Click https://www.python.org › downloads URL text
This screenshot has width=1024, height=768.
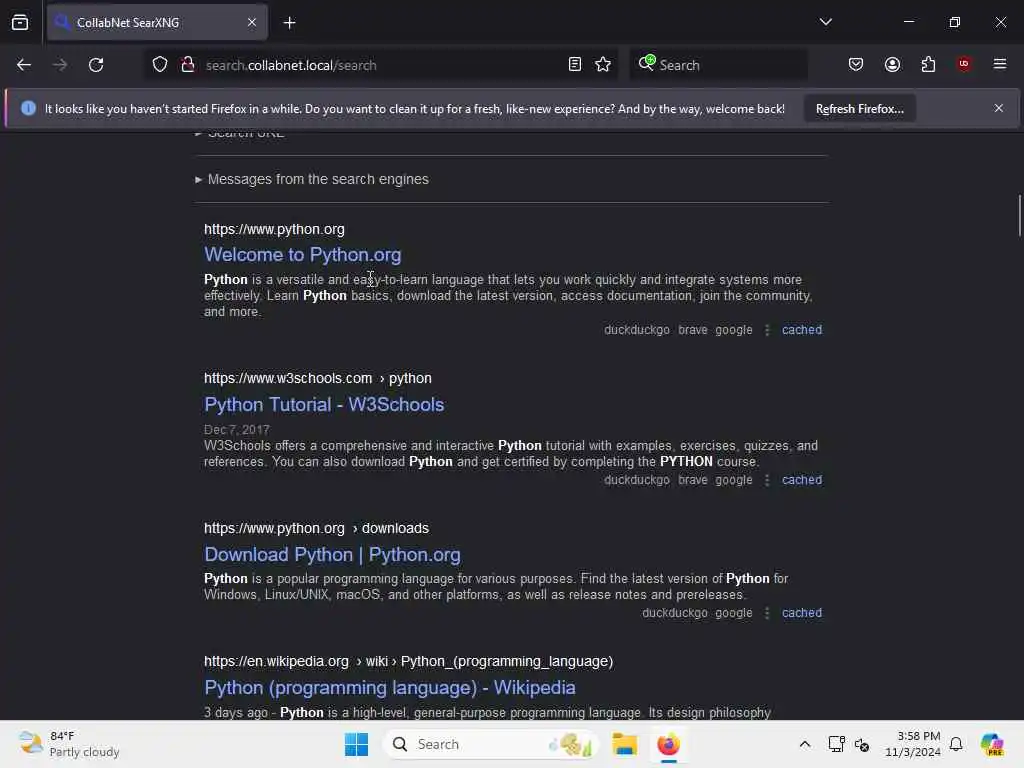(317, 528)
